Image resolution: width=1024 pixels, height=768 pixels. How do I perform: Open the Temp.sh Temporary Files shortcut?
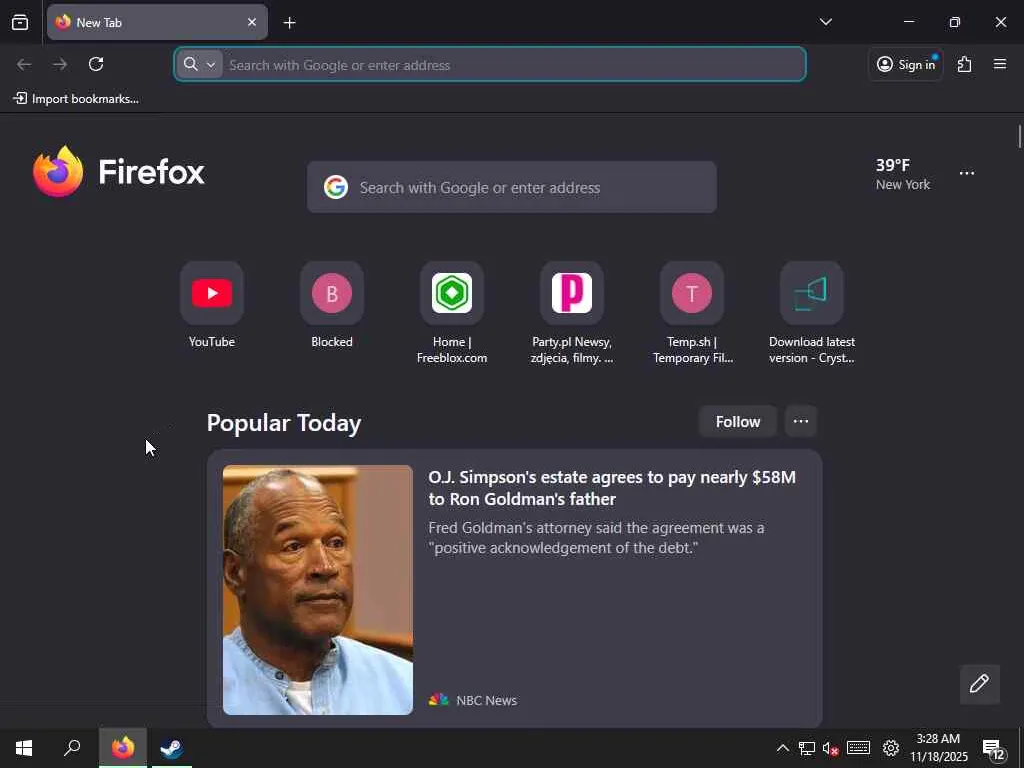tap(692, 313)
